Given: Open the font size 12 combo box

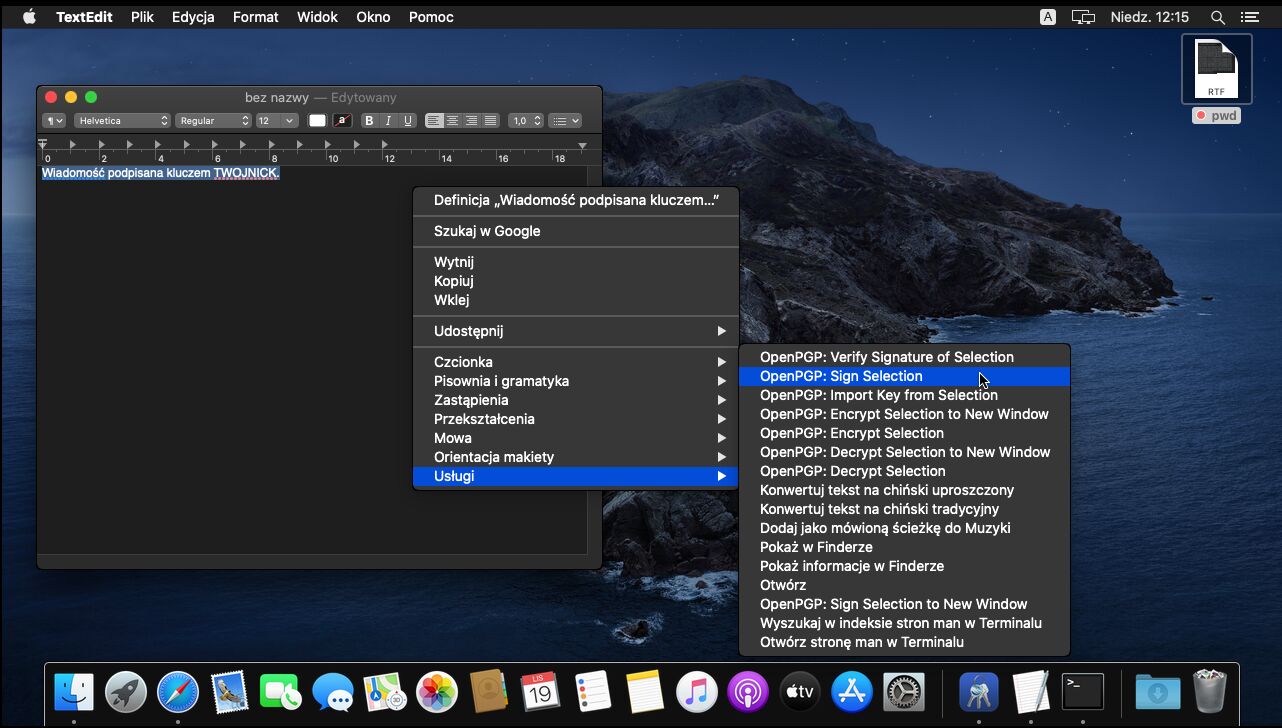Looking at the screenshot, I should [276, 121].
